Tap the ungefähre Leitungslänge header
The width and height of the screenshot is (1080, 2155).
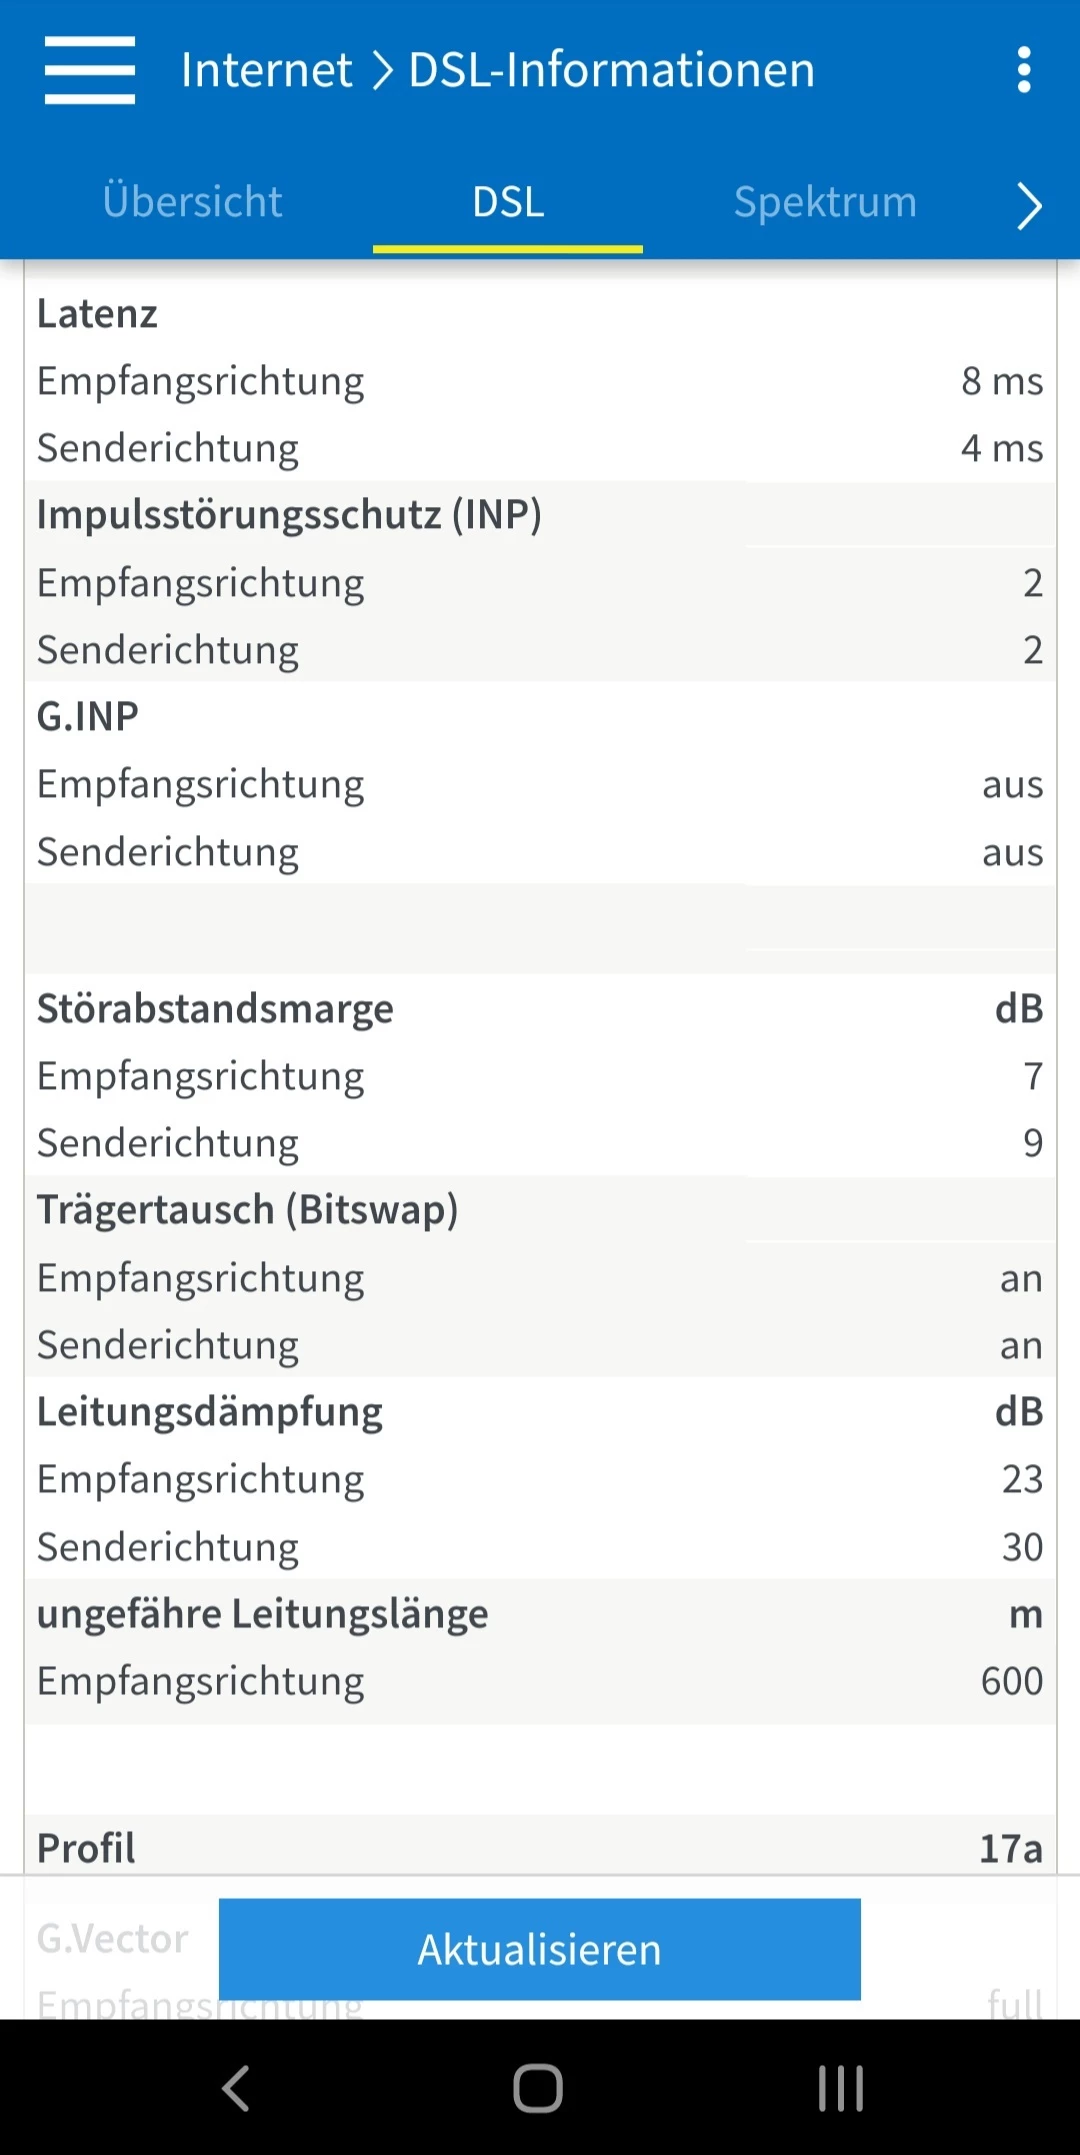(x=262, y=1614)
